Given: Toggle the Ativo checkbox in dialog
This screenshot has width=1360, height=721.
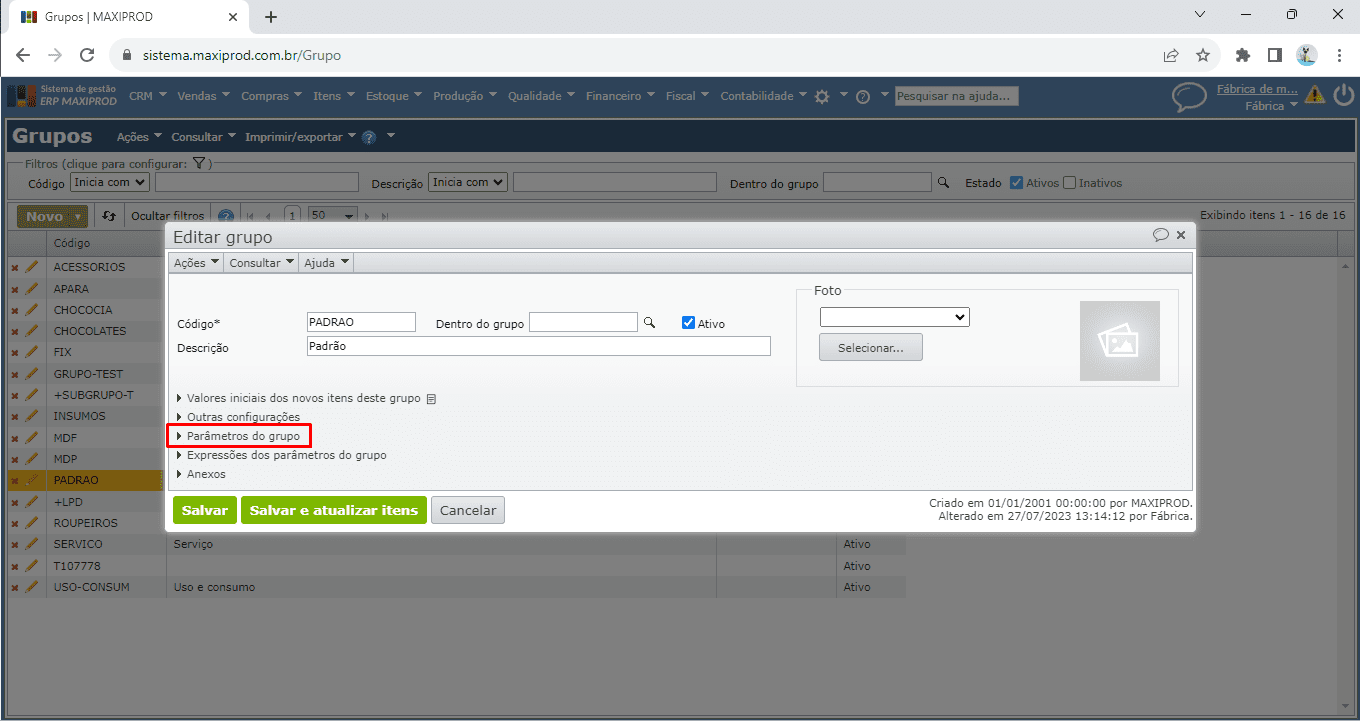Looking at the screenshot, I should 688,323.
